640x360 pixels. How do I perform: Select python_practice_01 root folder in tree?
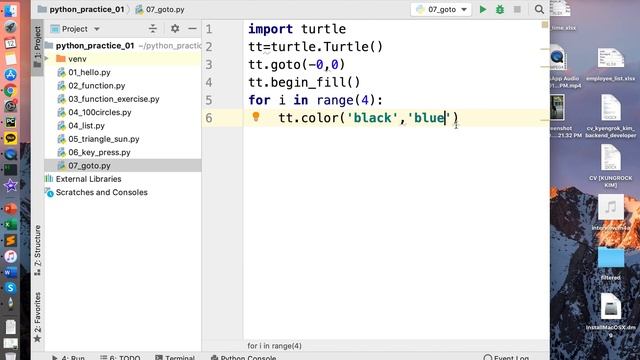pyautogui.click(x=95, y=46)
